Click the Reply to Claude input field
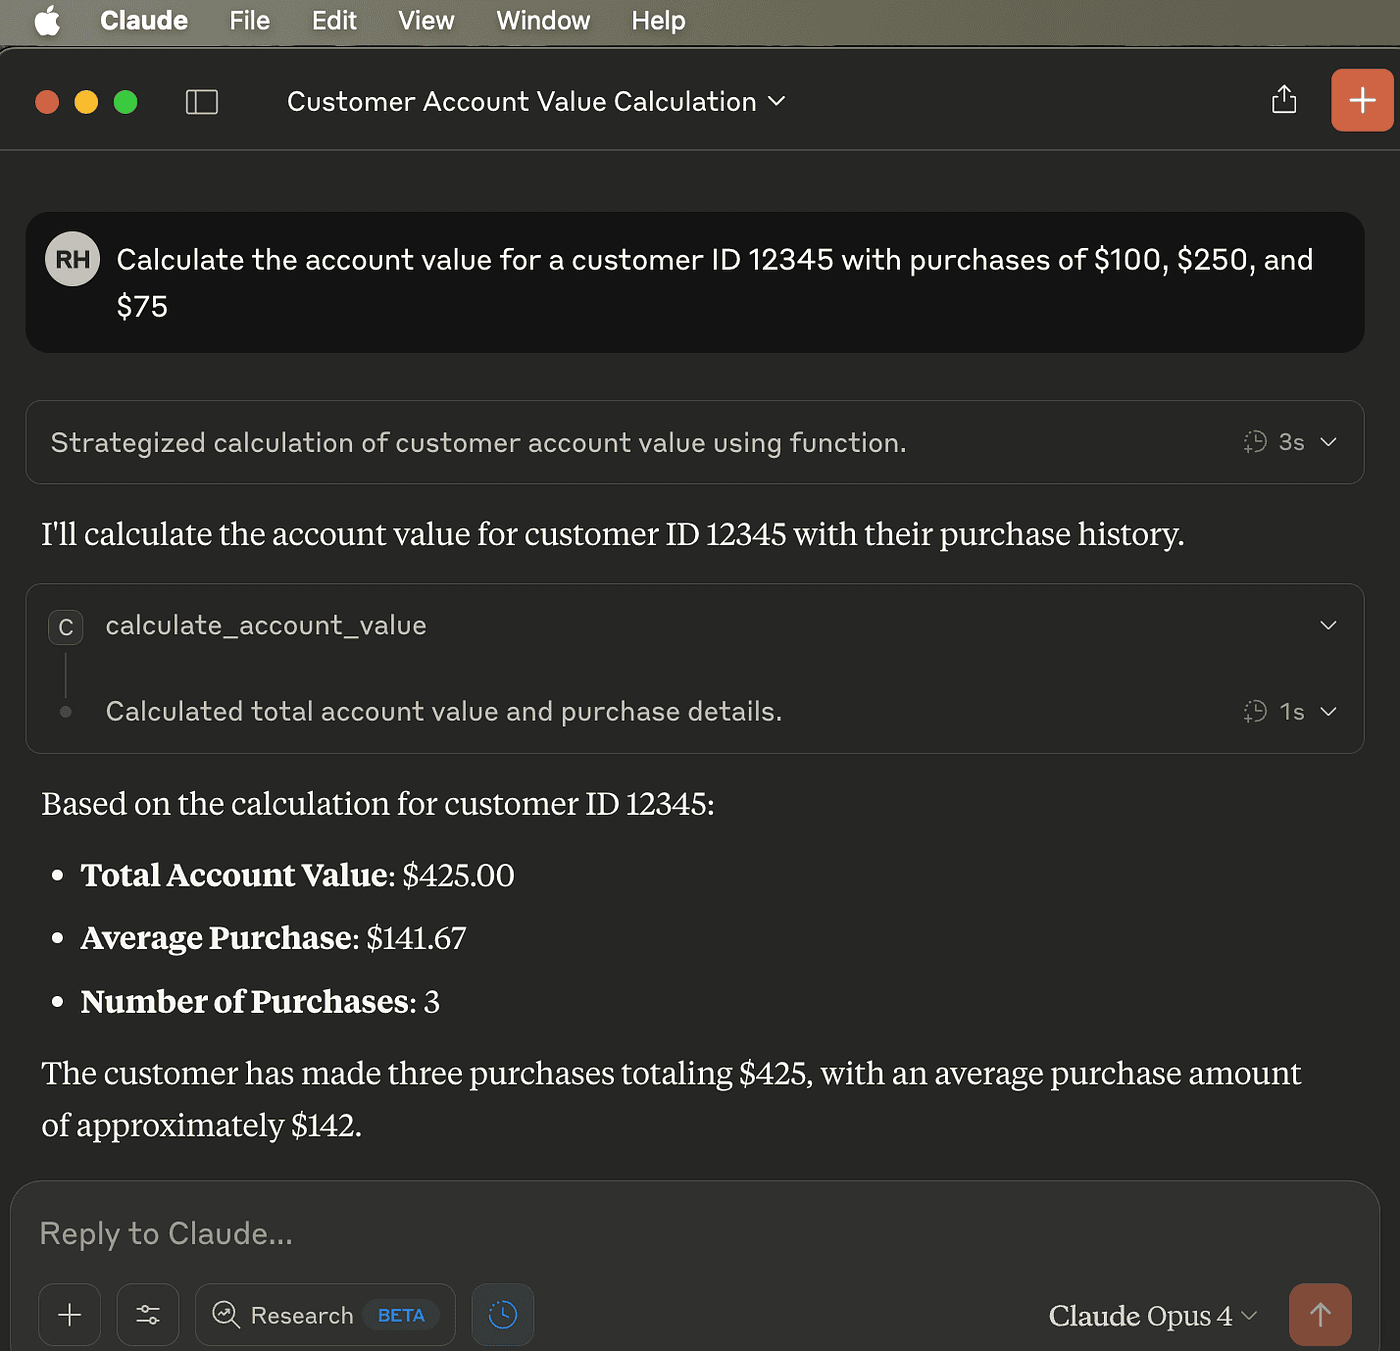 [x=694, y=1234]
